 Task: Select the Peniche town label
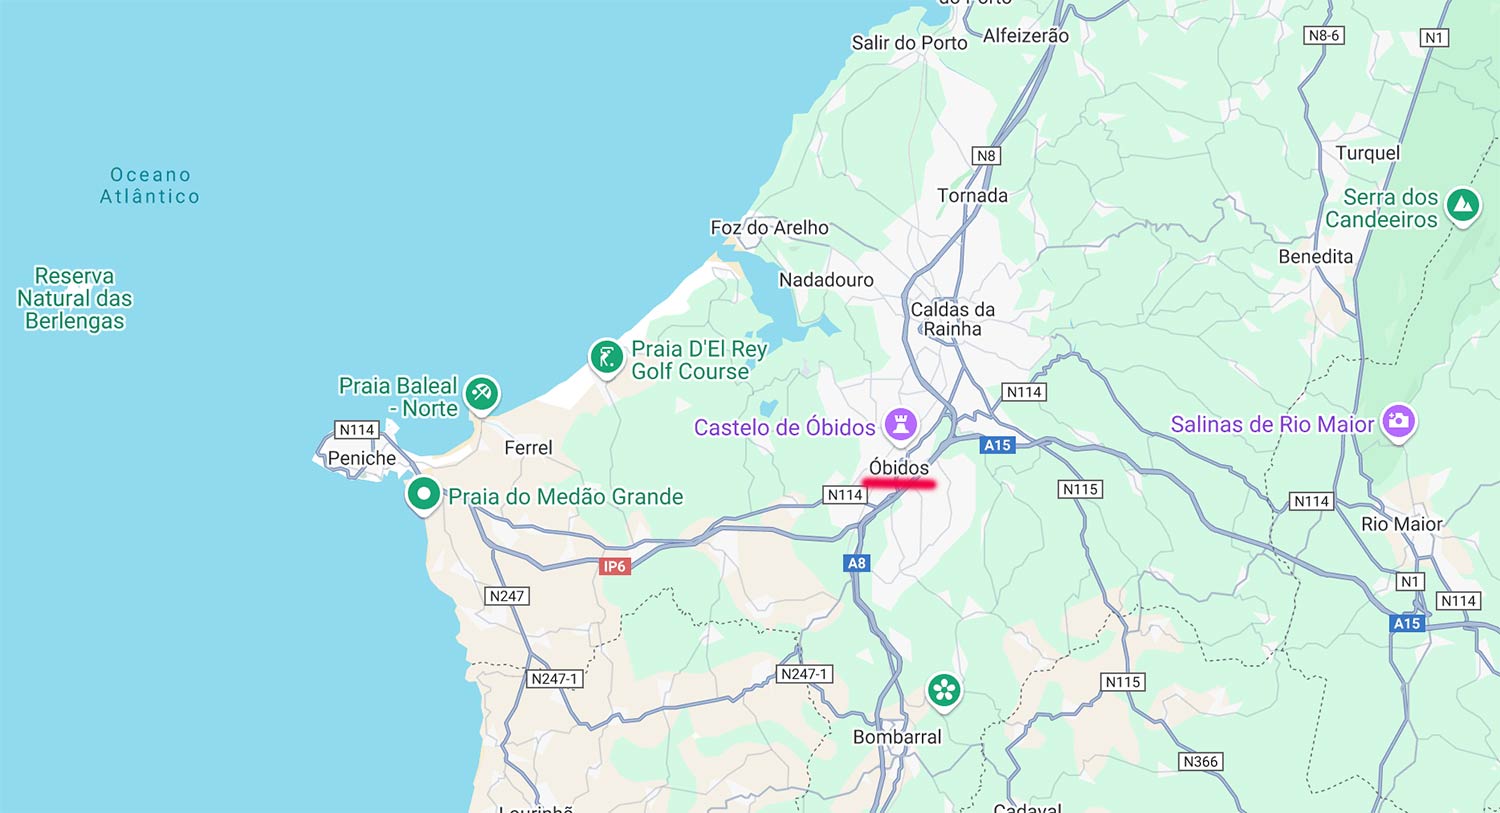point(362,458)
